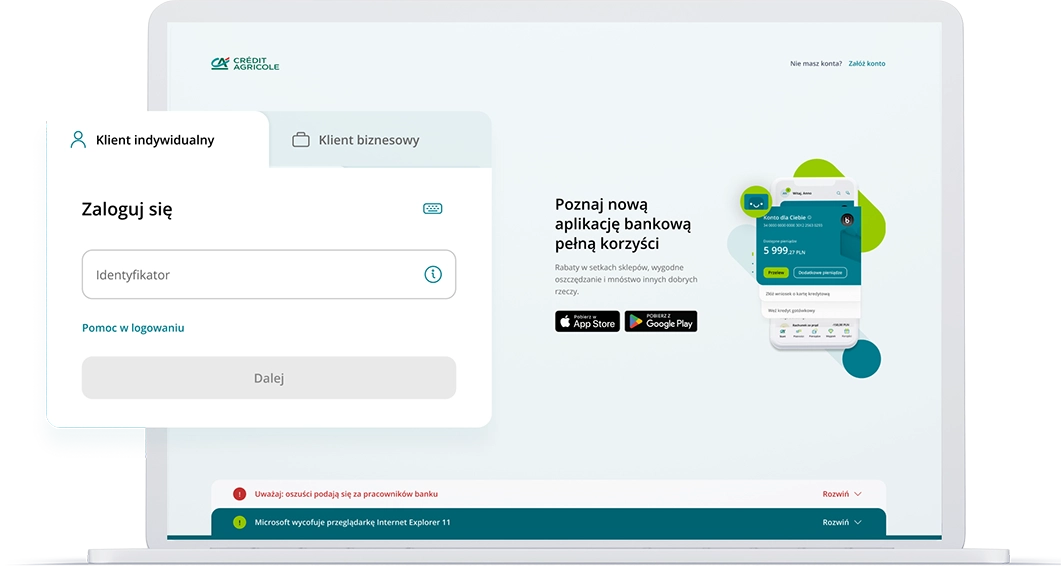Click the Microsoft Internet Explorer 11 notice text
The image size is (1061, 567).
coord(352,522)
